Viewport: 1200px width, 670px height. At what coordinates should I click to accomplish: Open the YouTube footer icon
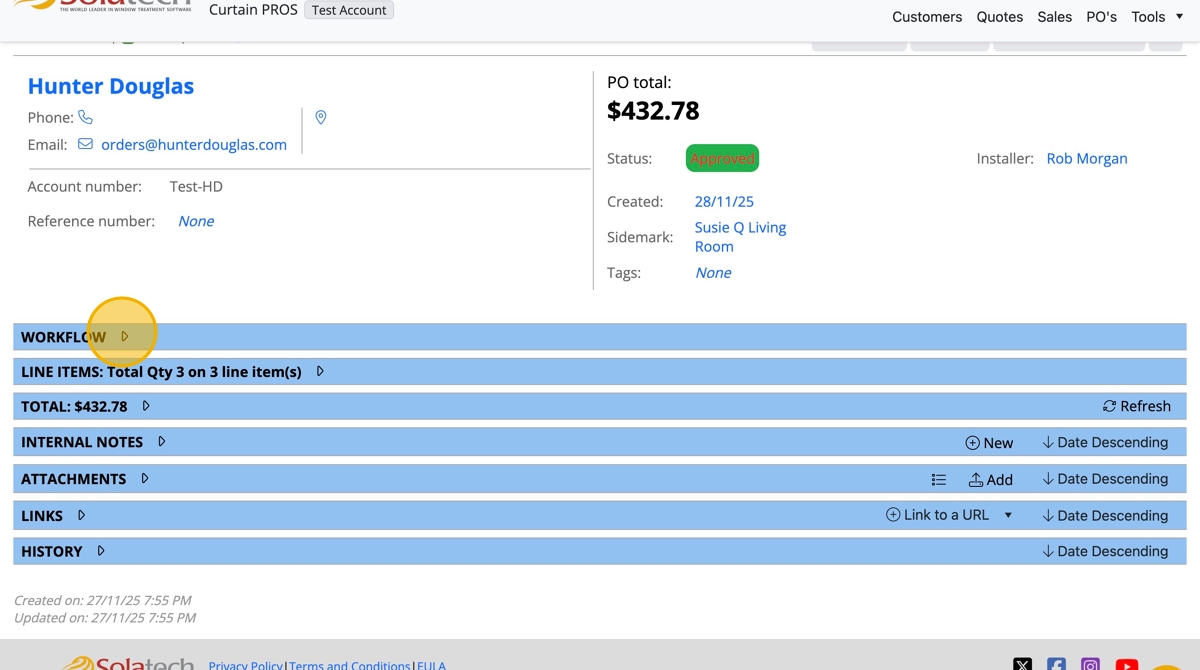(x=1126, y=663)
